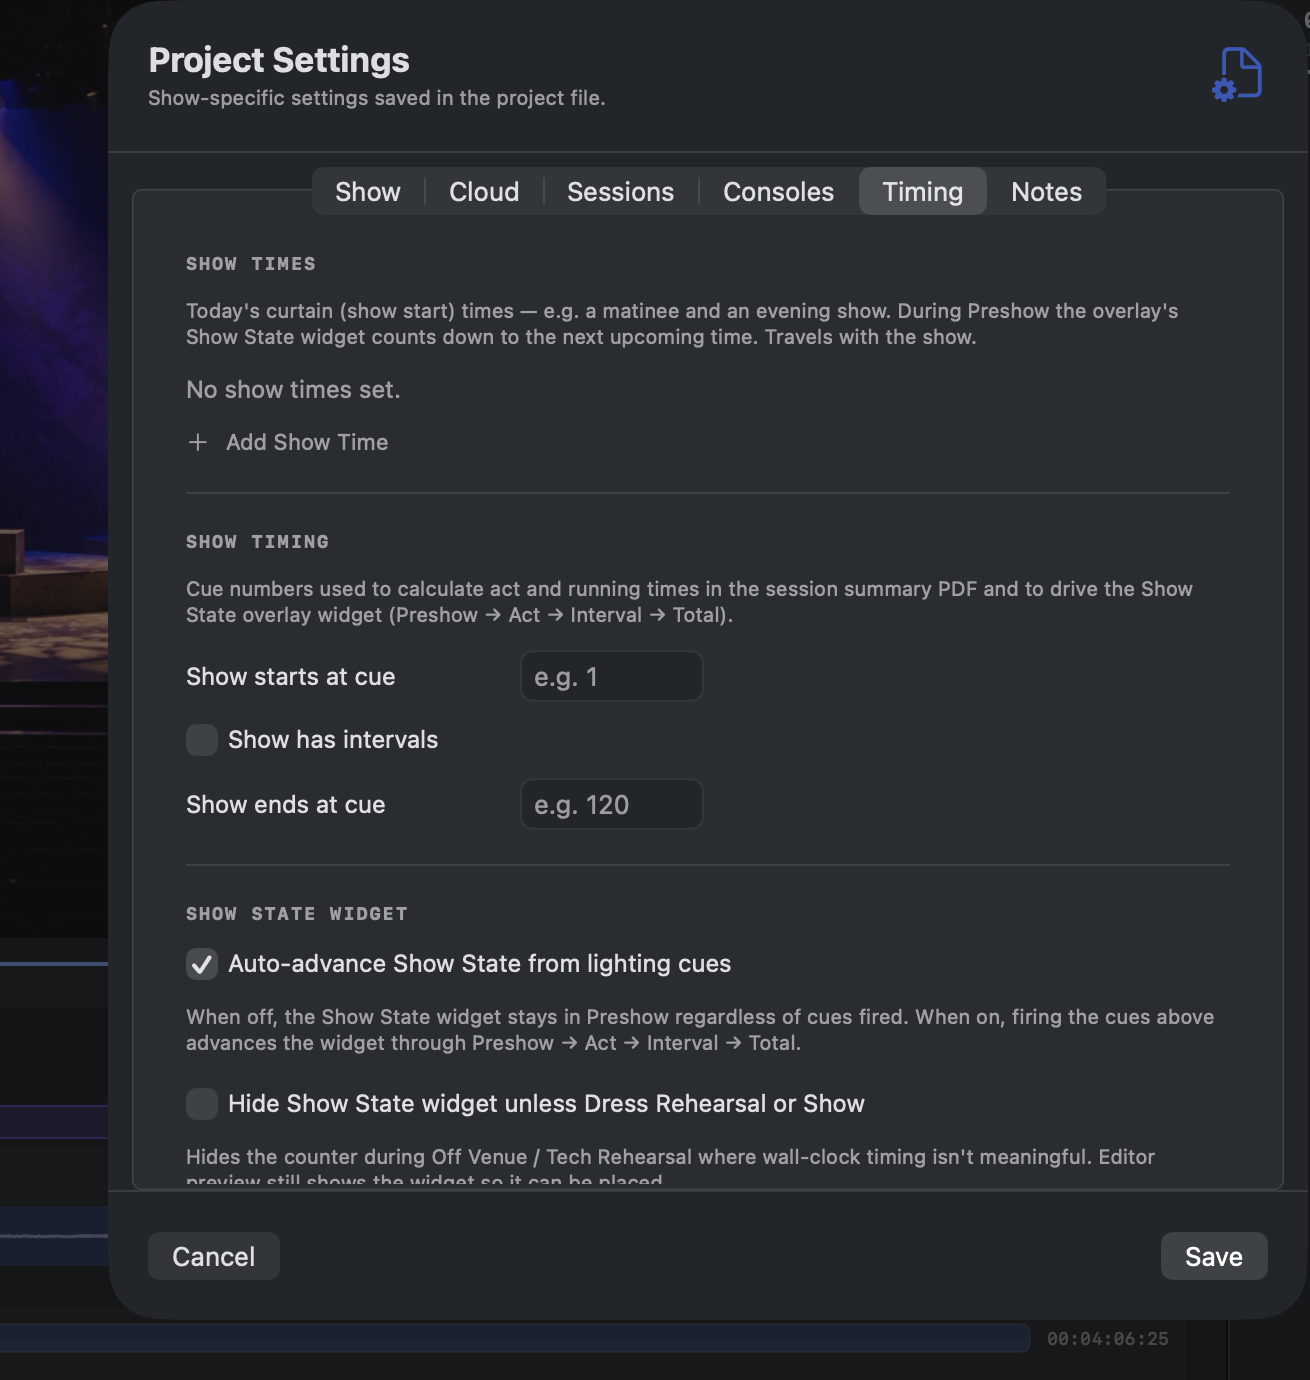Click the 00:04:06:25 timecode readout
This screenshot has width=1310, height=1380.
(1107, 1338)
